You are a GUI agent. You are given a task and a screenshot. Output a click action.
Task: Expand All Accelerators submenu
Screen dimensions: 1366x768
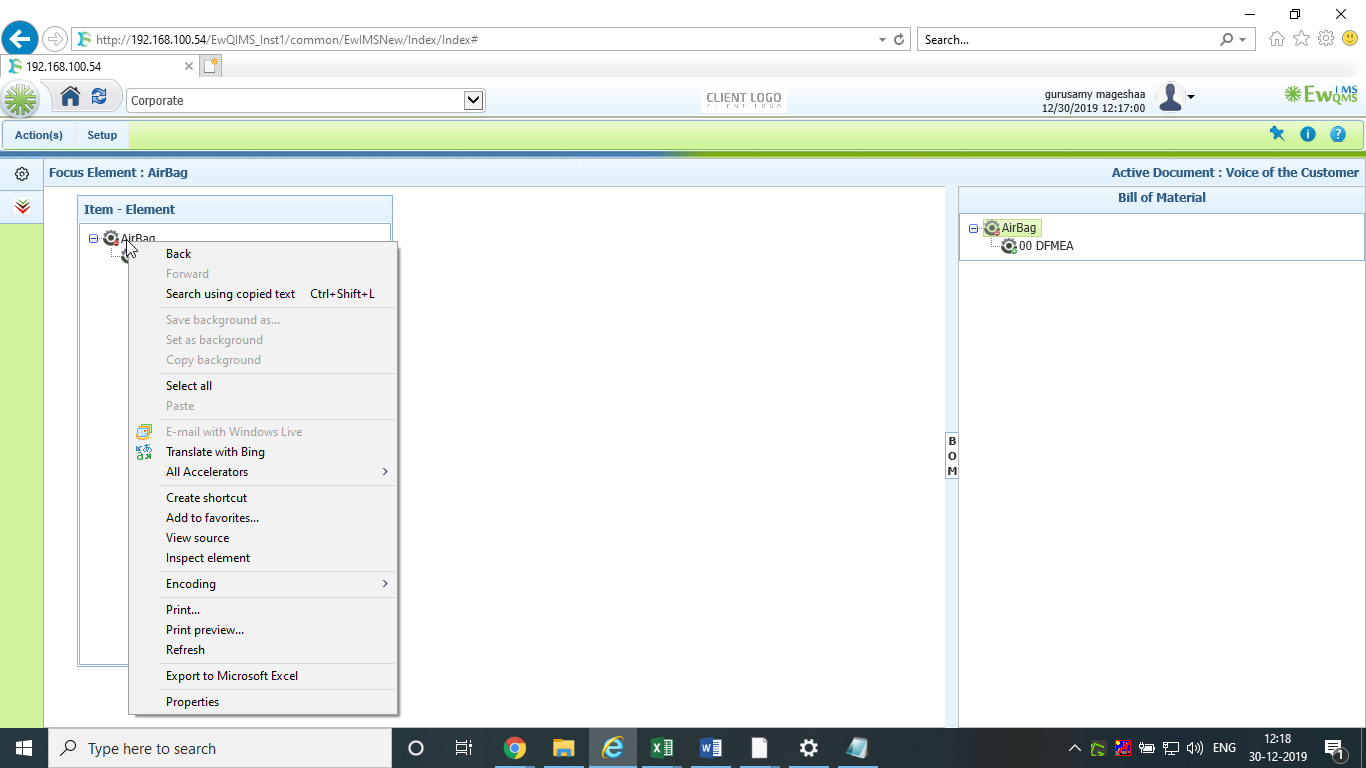point(263,472)
